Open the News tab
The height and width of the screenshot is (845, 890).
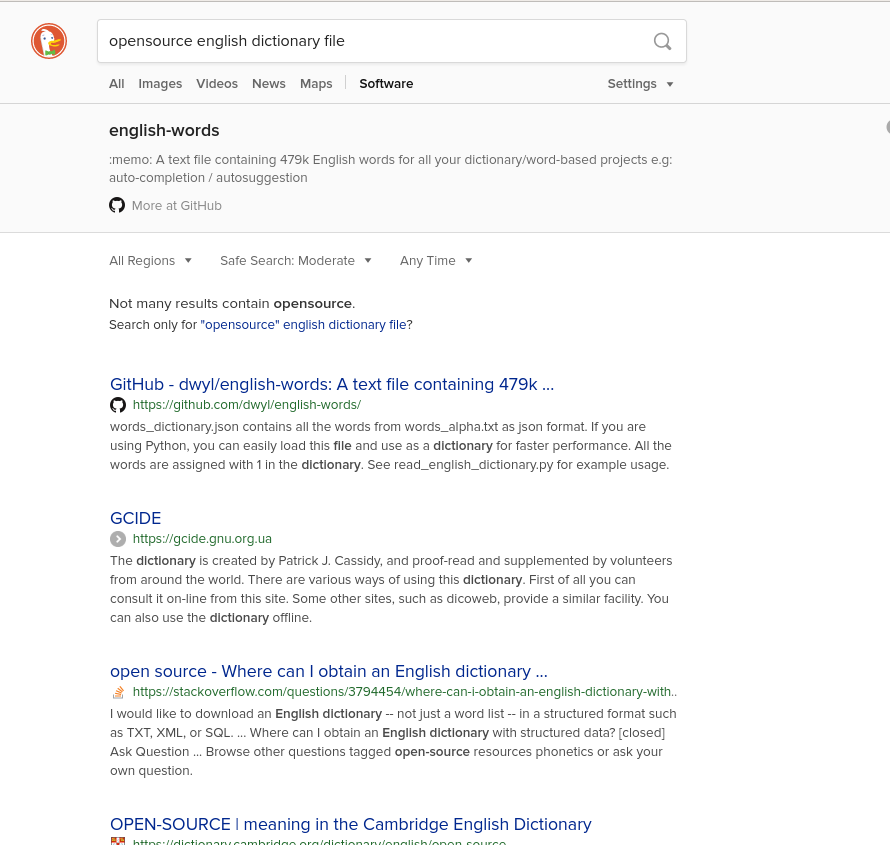[269, 84]
